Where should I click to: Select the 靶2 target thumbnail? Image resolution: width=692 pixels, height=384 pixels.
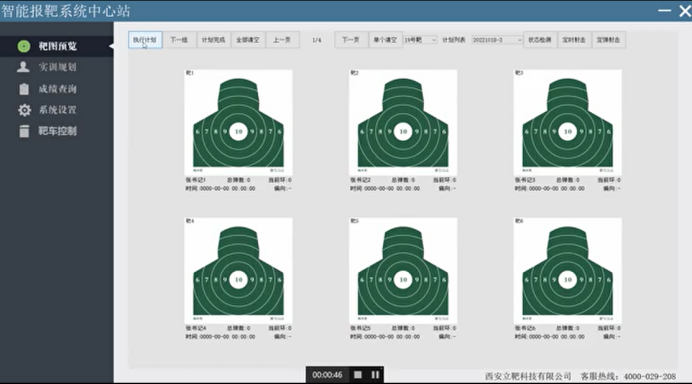click(x=403, y=122)
